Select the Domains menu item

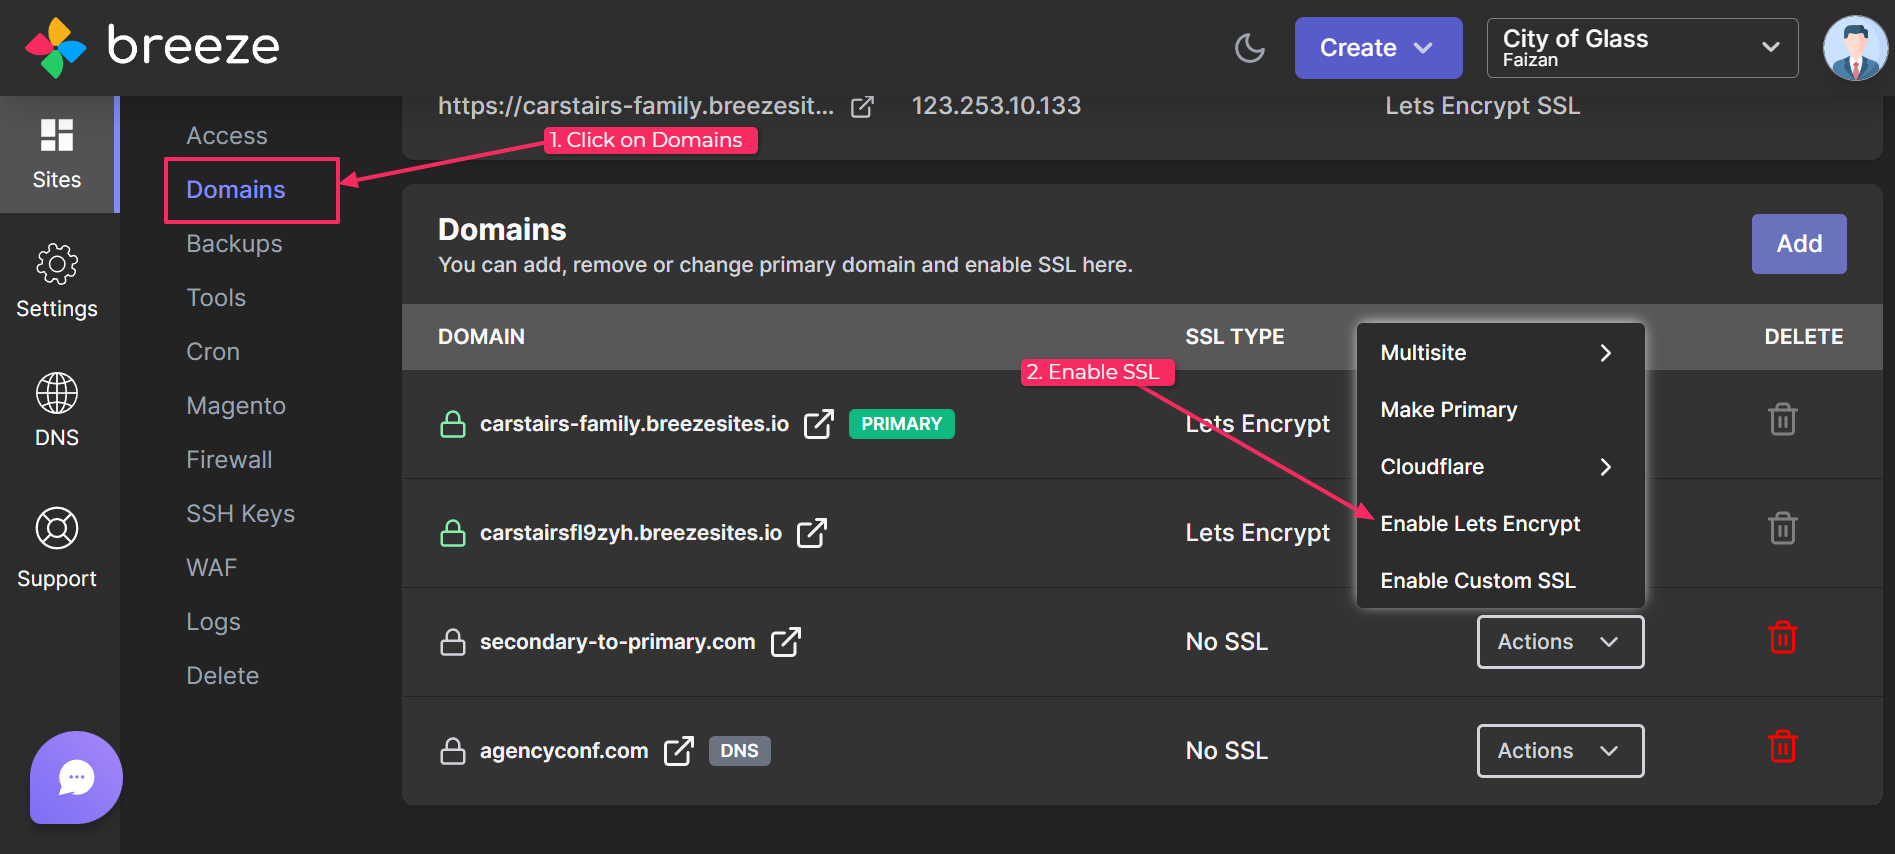pyautogui.click(x=236, y=190)
